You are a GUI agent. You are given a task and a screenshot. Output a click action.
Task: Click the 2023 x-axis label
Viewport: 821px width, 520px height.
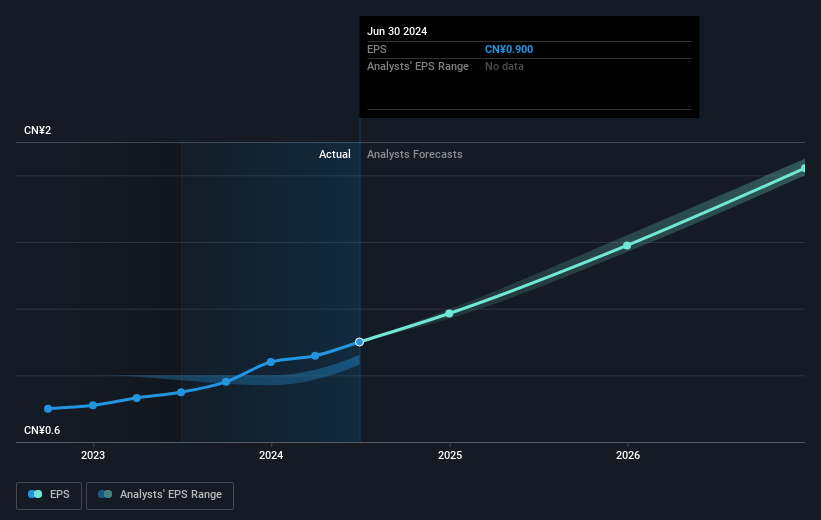click(x=93, y=456)
